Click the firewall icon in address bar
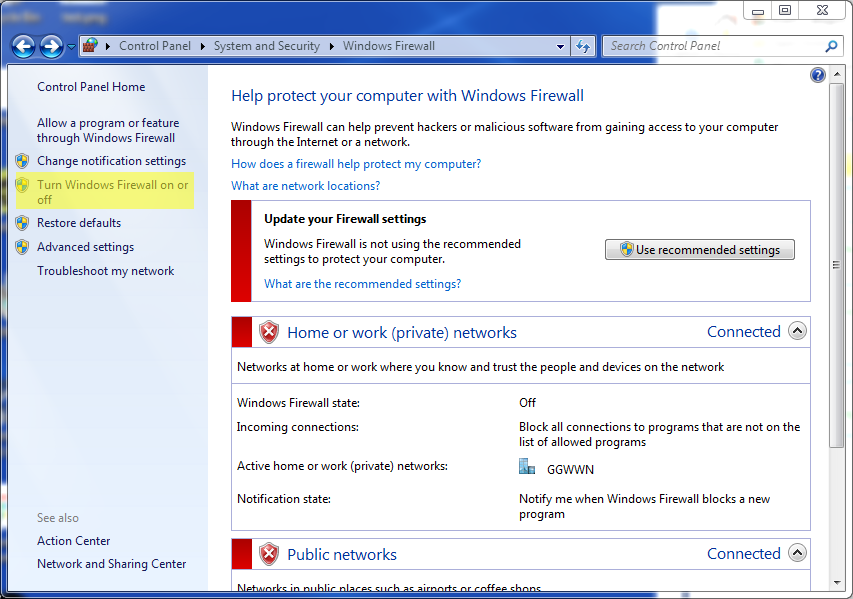This screenshot has width=853, height=599. tap(90, 46)
